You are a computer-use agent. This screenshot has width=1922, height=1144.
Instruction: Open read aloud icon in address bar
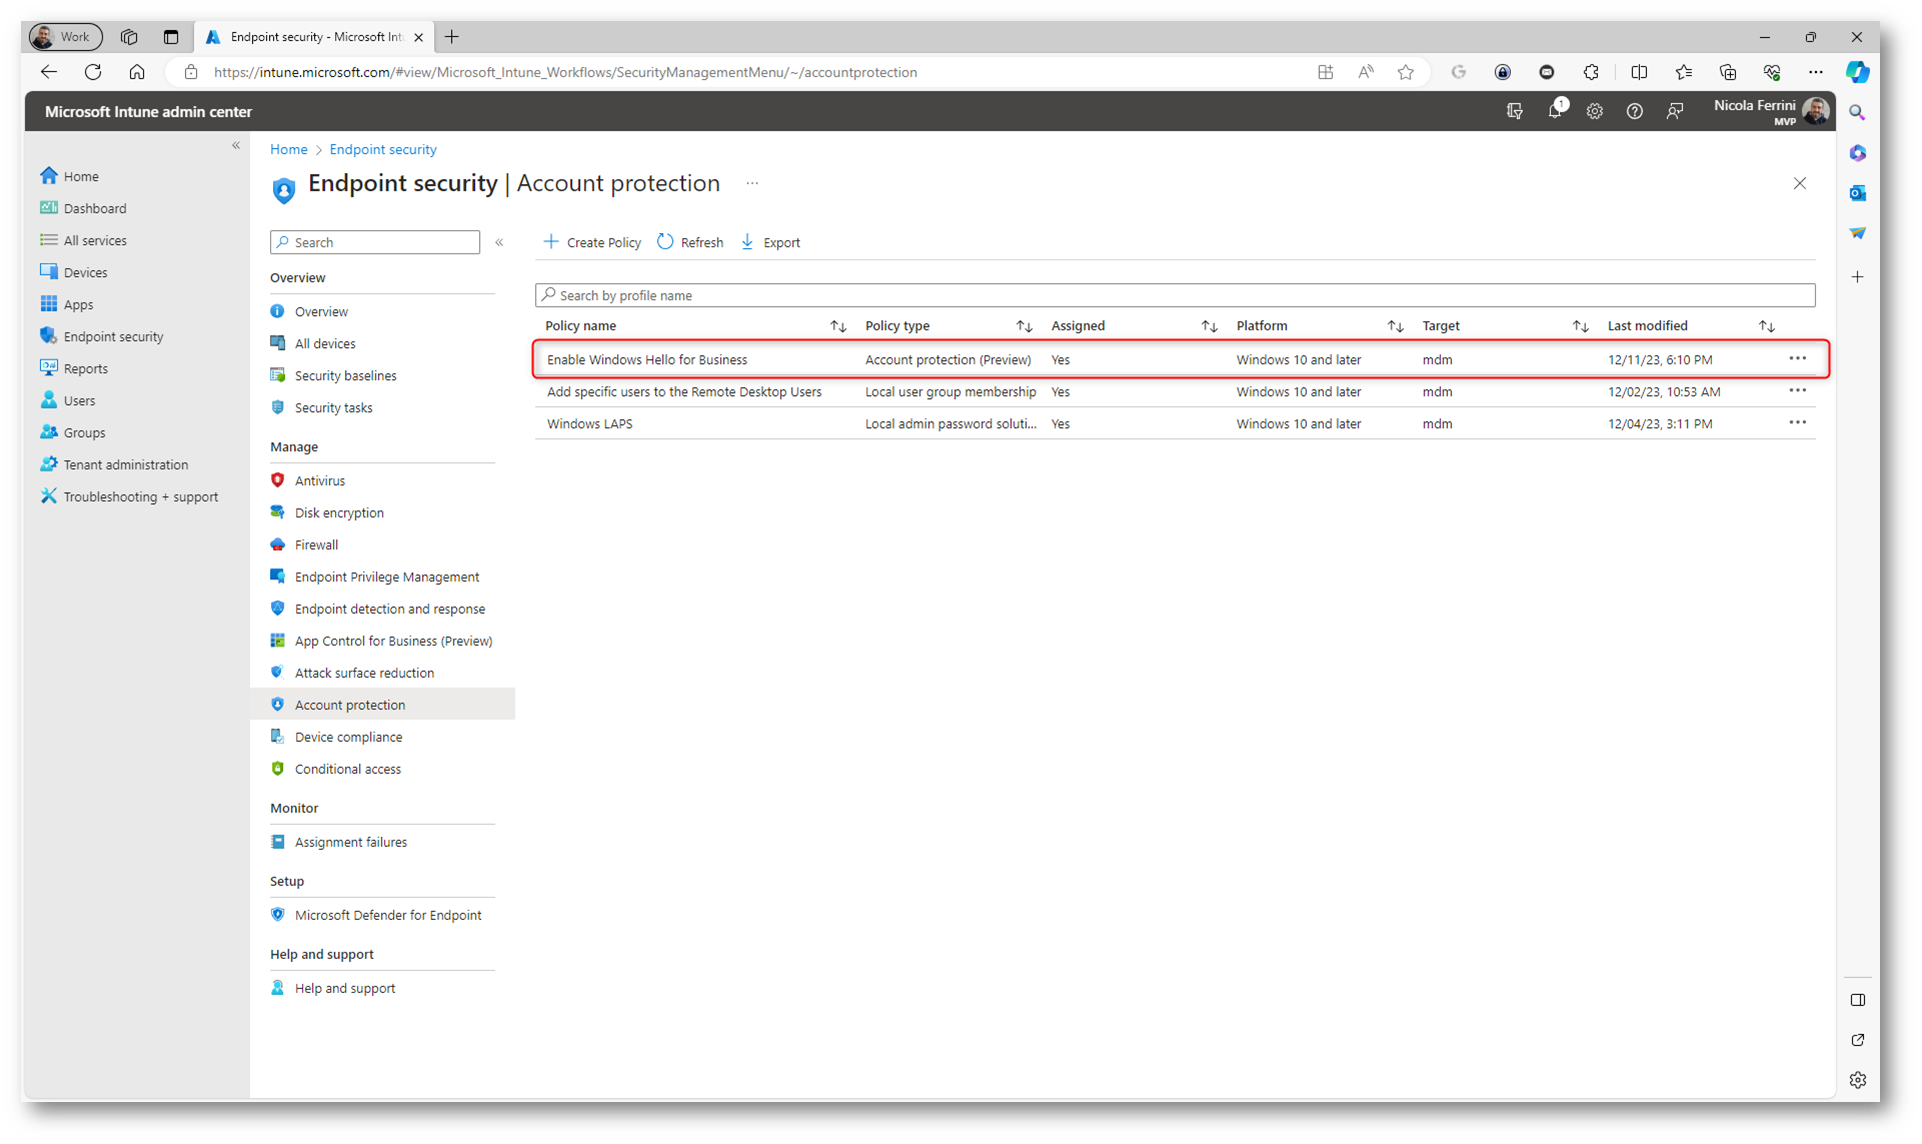coord(1365,72)
